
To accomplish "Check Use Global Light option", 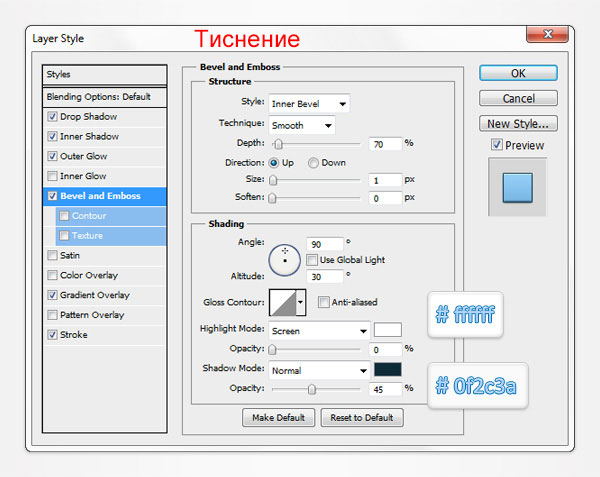I will (x=312, y=260).
